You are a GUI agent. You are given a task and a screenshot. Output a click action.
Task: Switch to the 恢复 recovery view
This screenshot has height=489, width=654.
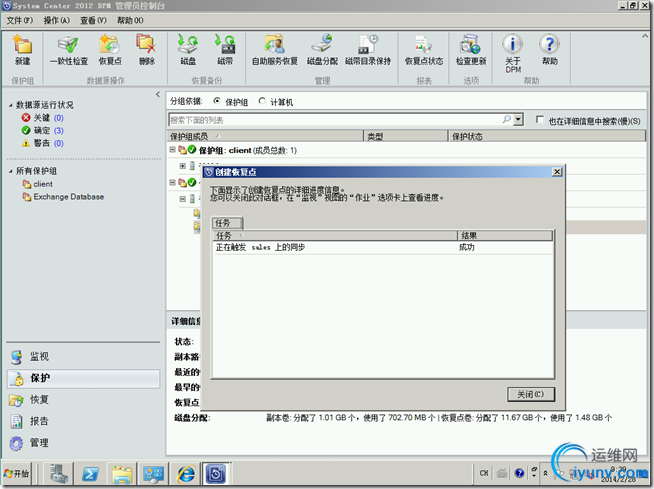(x=83, y=400)
